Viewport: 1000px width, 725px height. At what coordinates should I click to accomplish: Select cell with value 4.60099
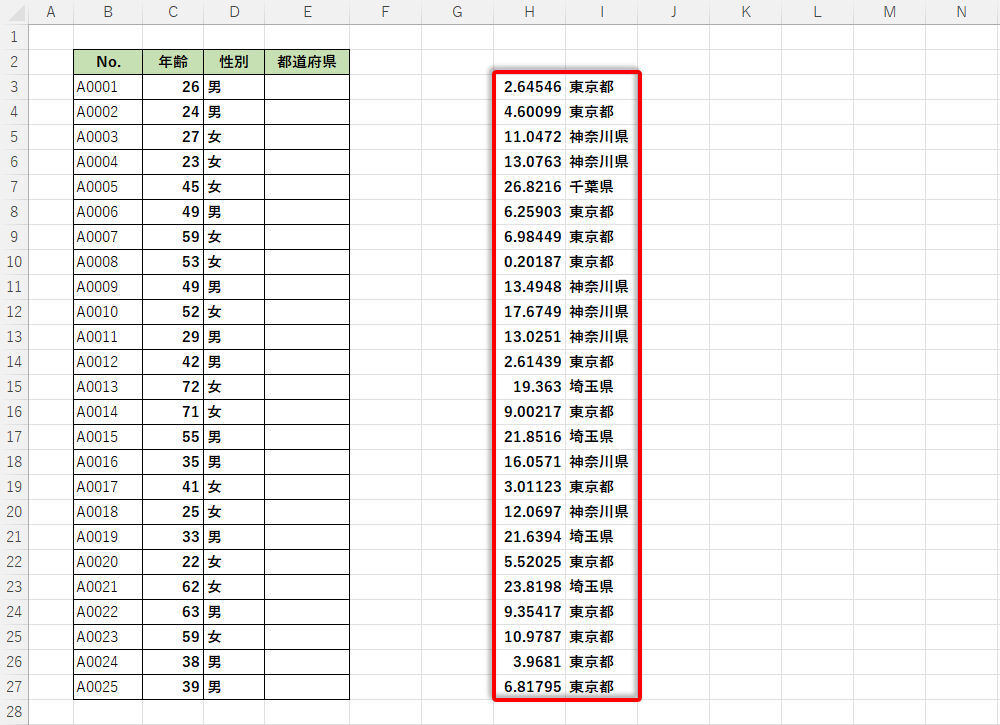click(529, 112)
